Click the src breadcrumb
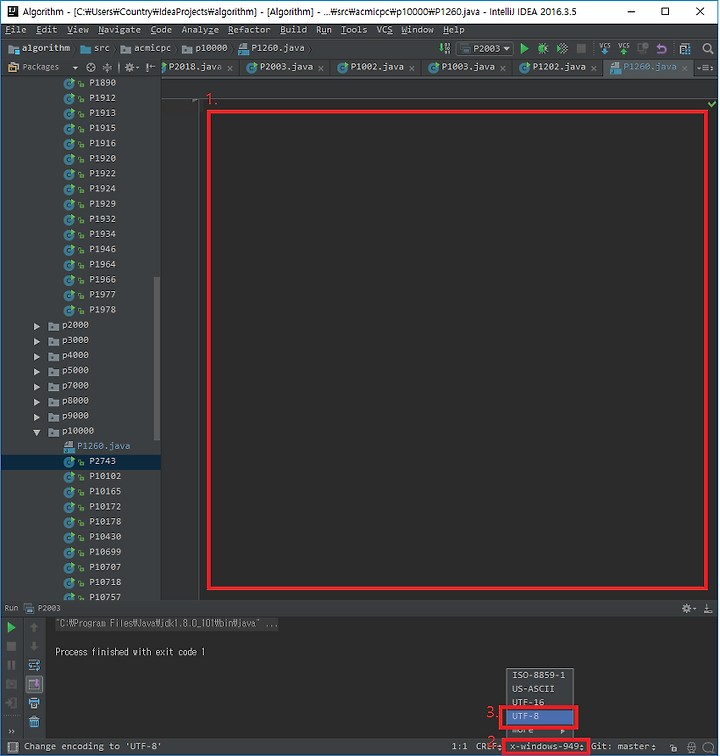This screenshot has width=720, height=756. point(95,49)
